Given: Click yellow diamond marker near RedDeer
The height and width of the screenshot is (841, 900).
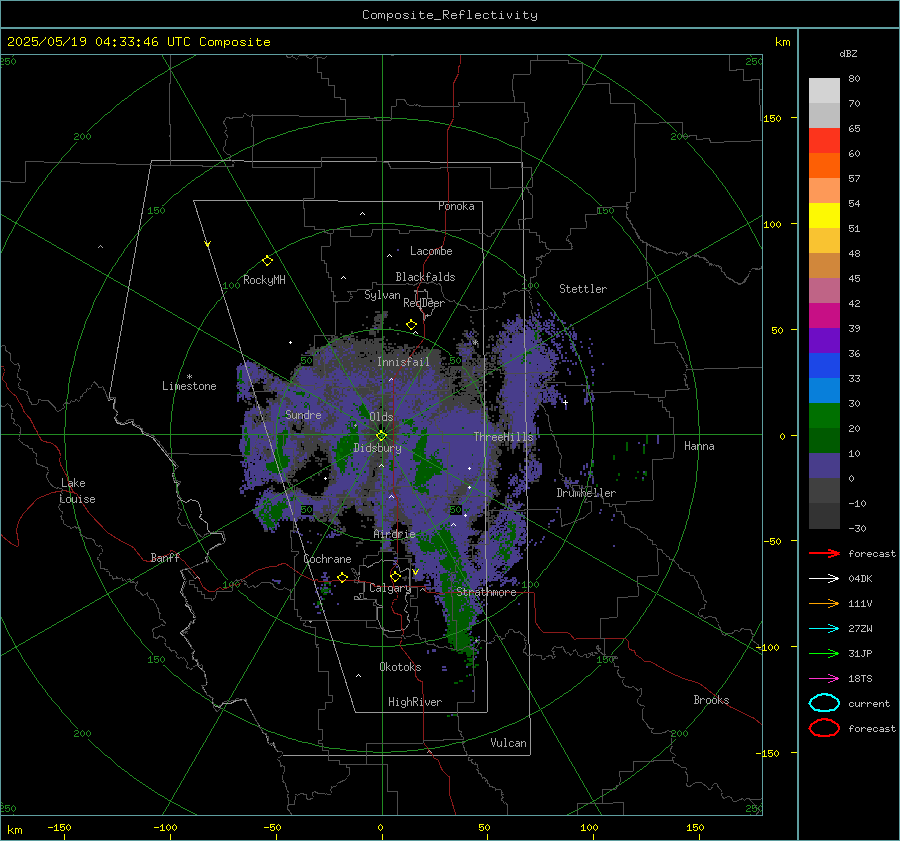Looking at the screenshot, I should (411, 325).
